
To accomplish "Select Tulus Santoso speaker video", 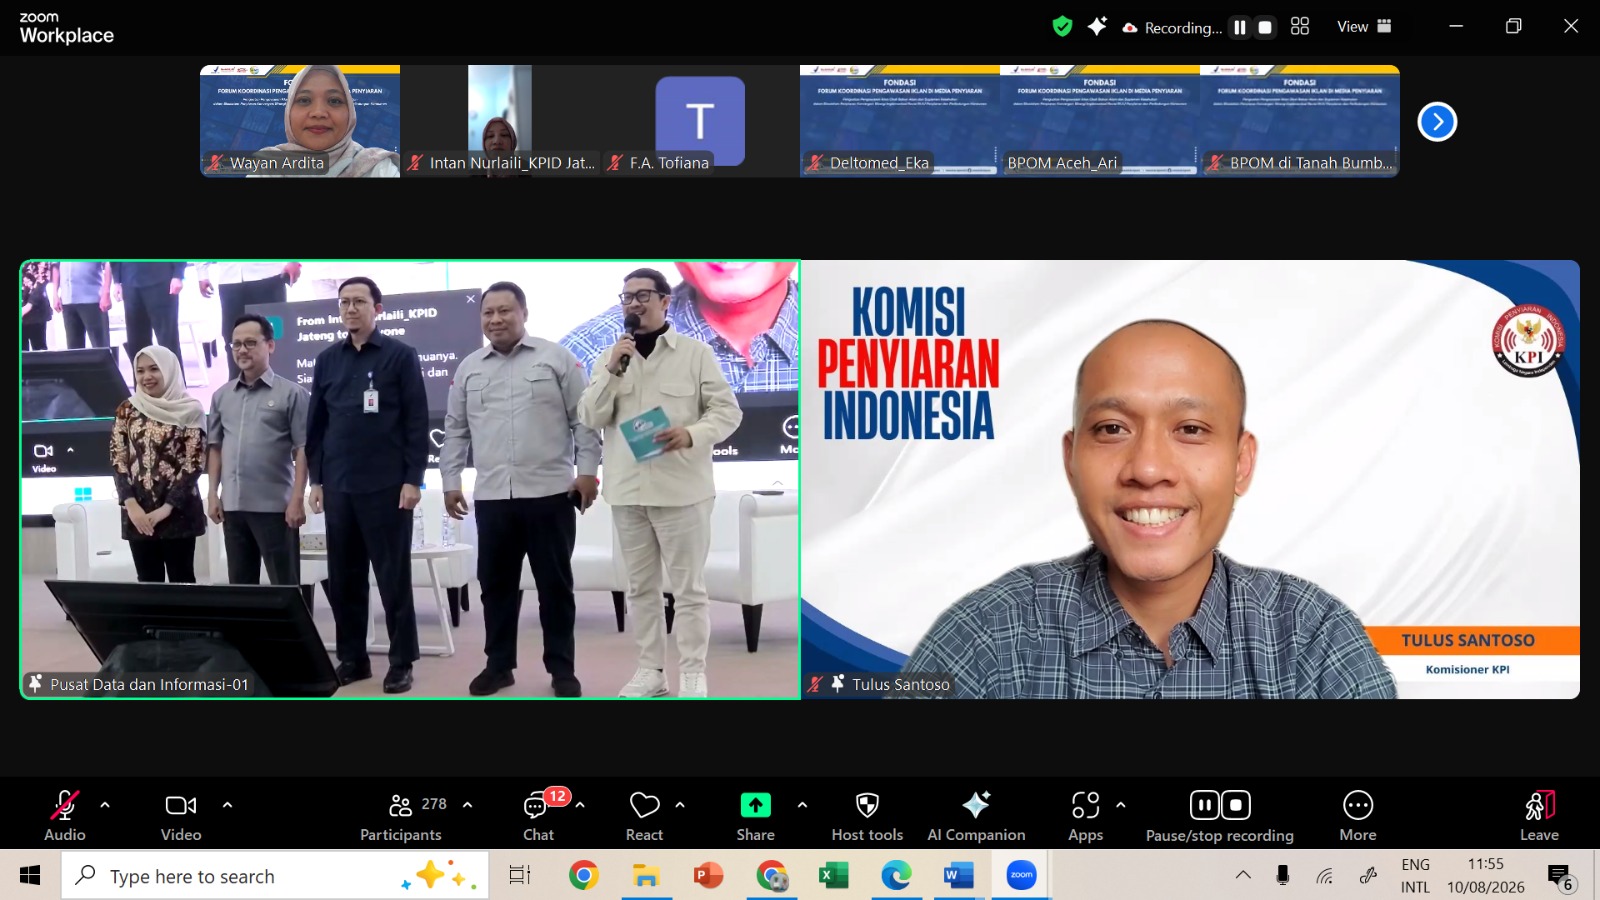I will tap(1190, 480).
